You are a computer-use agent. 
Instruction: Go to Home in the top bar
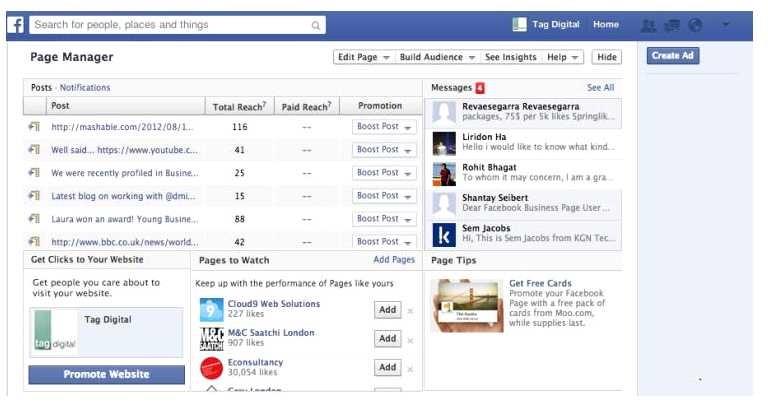click(x=606, y=24)
